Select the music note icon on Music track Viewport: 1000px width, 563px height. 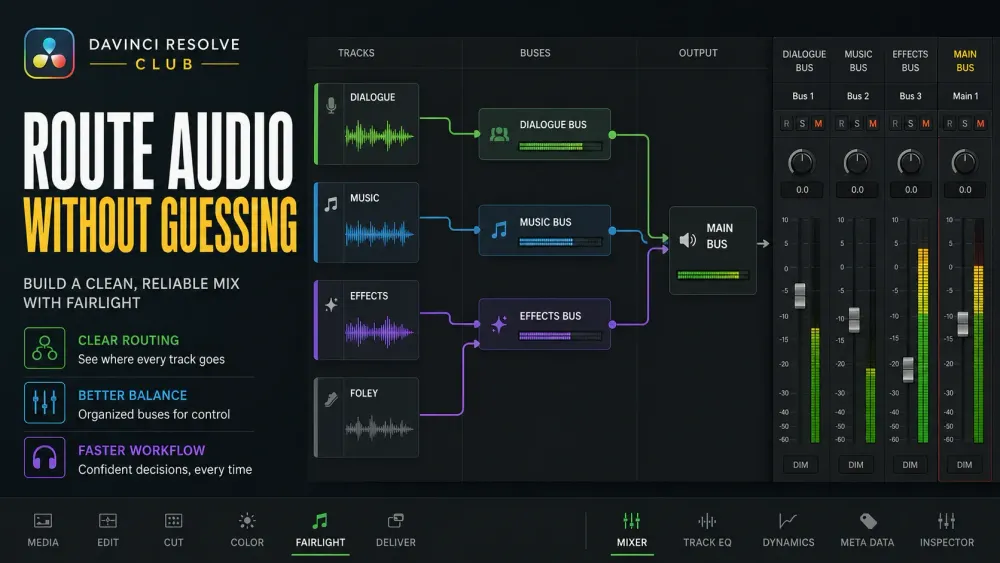coord(330,205)
